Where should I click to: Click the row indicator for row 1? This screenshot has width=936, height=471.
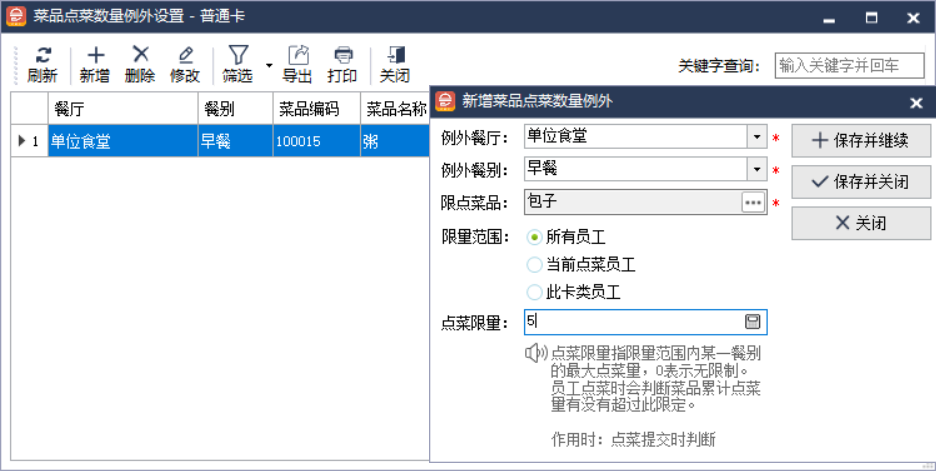coord(29,141)
